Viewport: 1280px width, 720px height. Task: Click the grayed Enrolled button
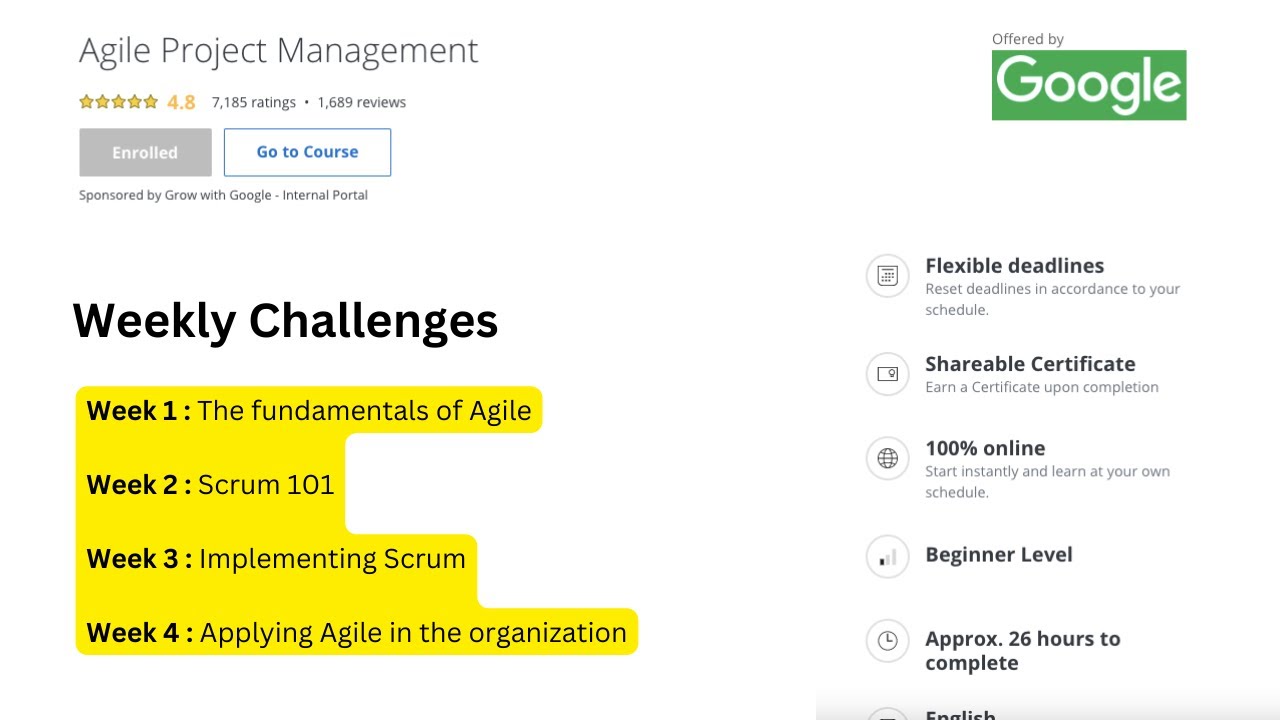(x=145, y=152)
